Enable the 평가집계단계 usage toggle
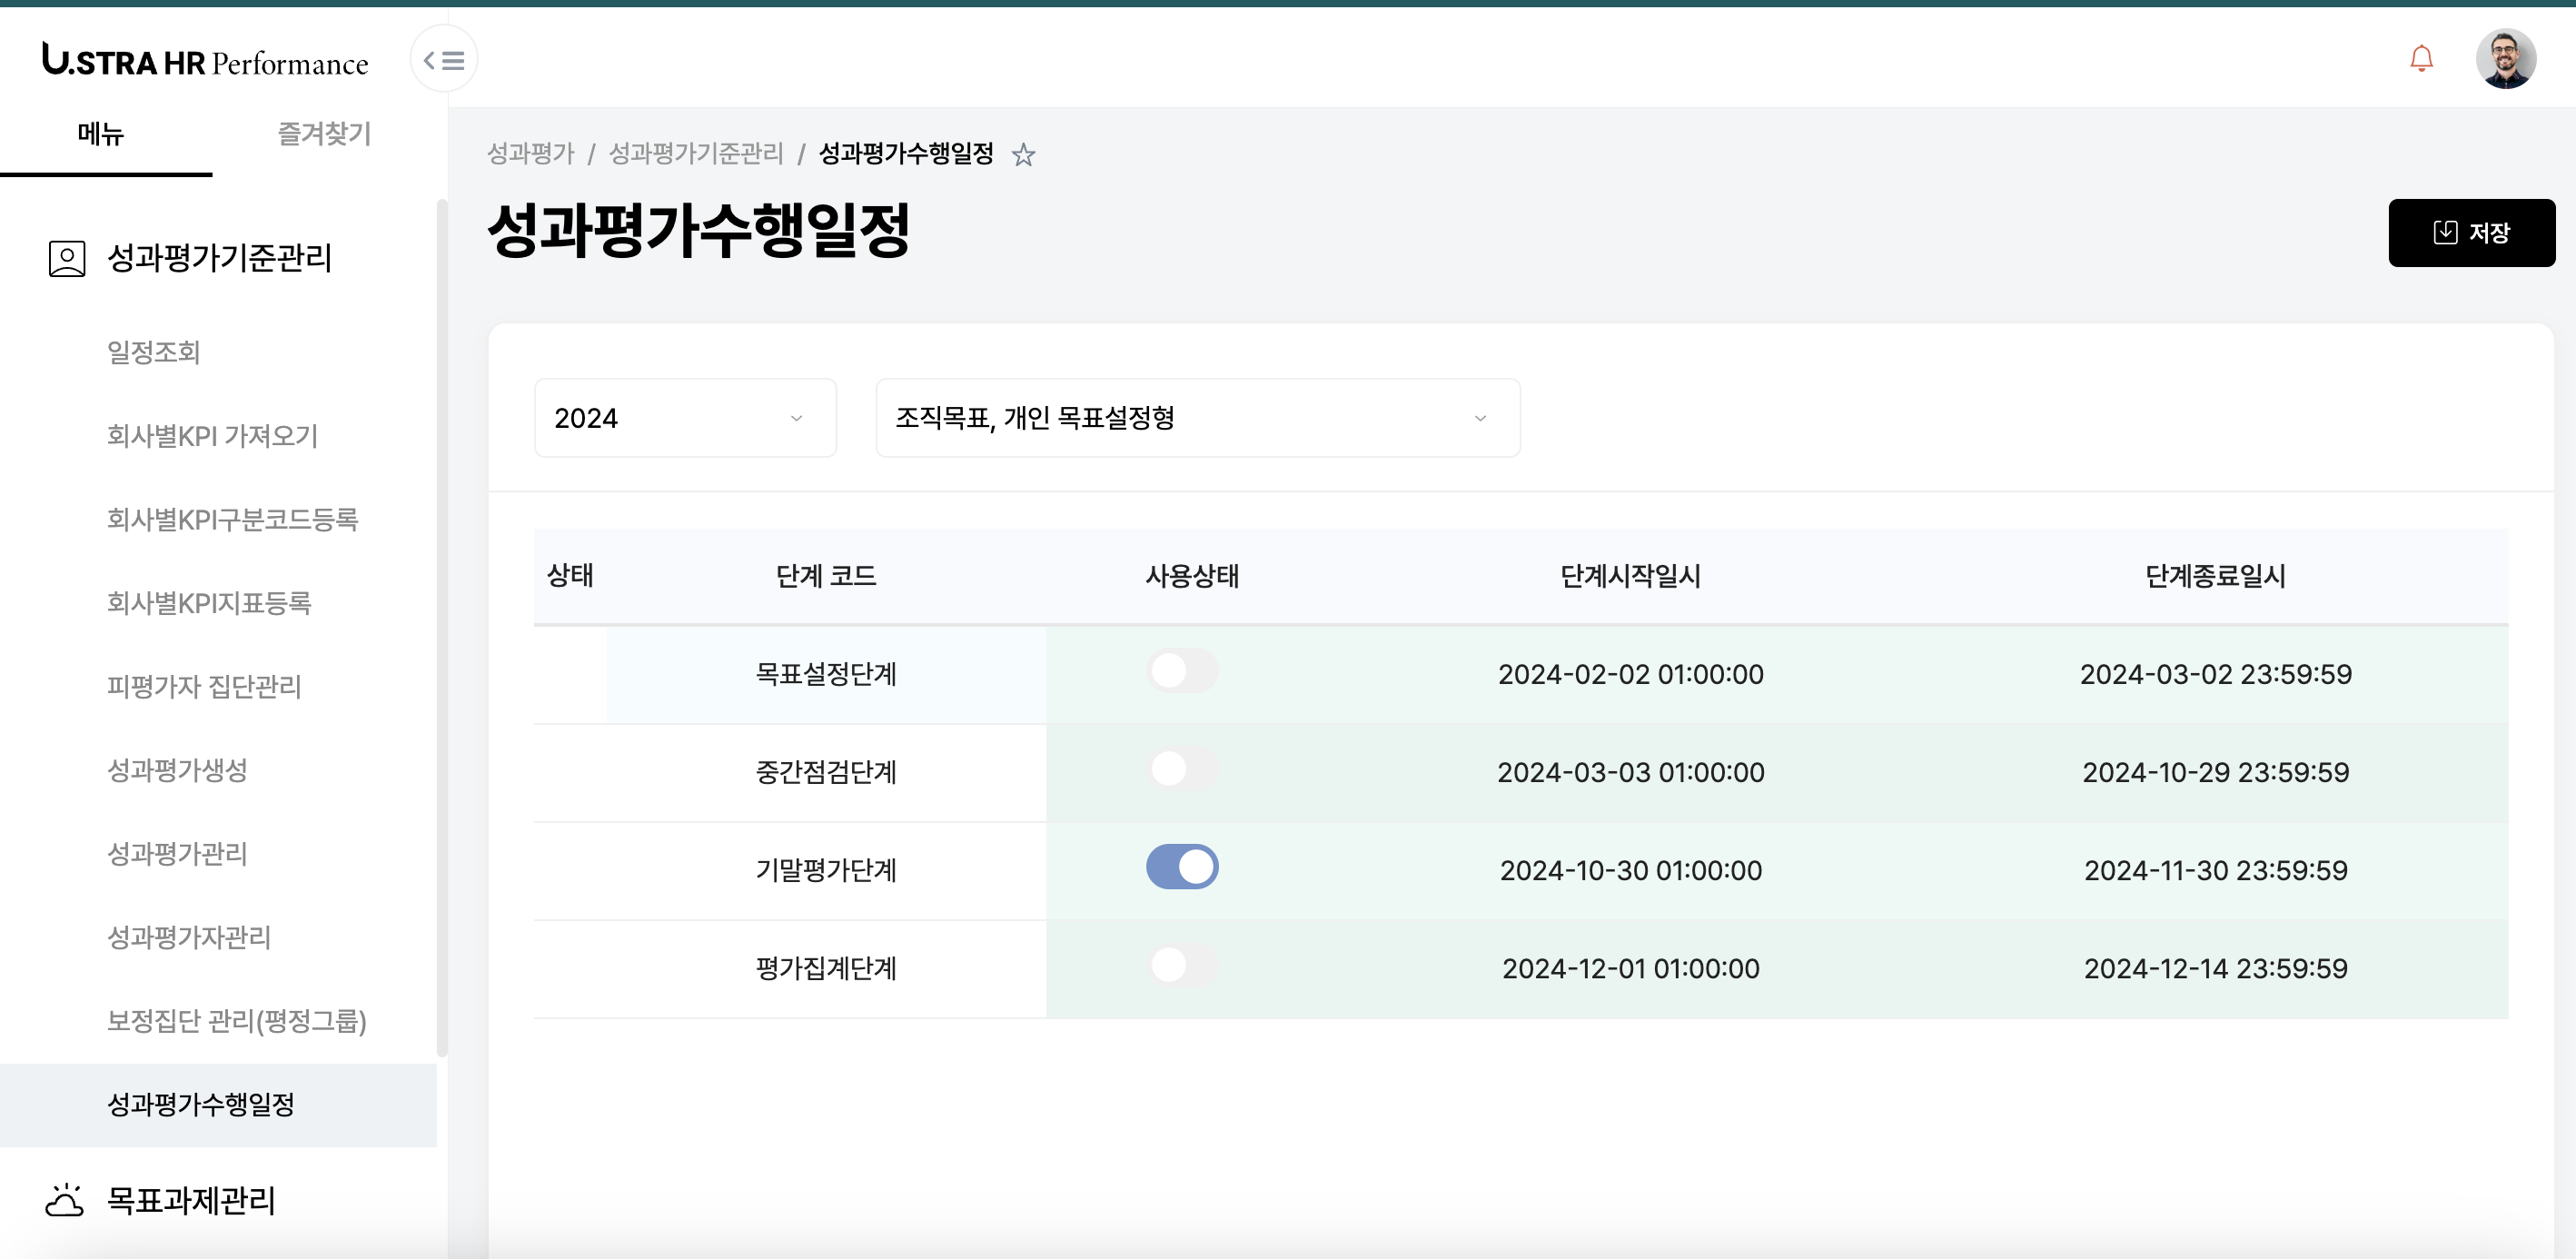 point(1181,966)
